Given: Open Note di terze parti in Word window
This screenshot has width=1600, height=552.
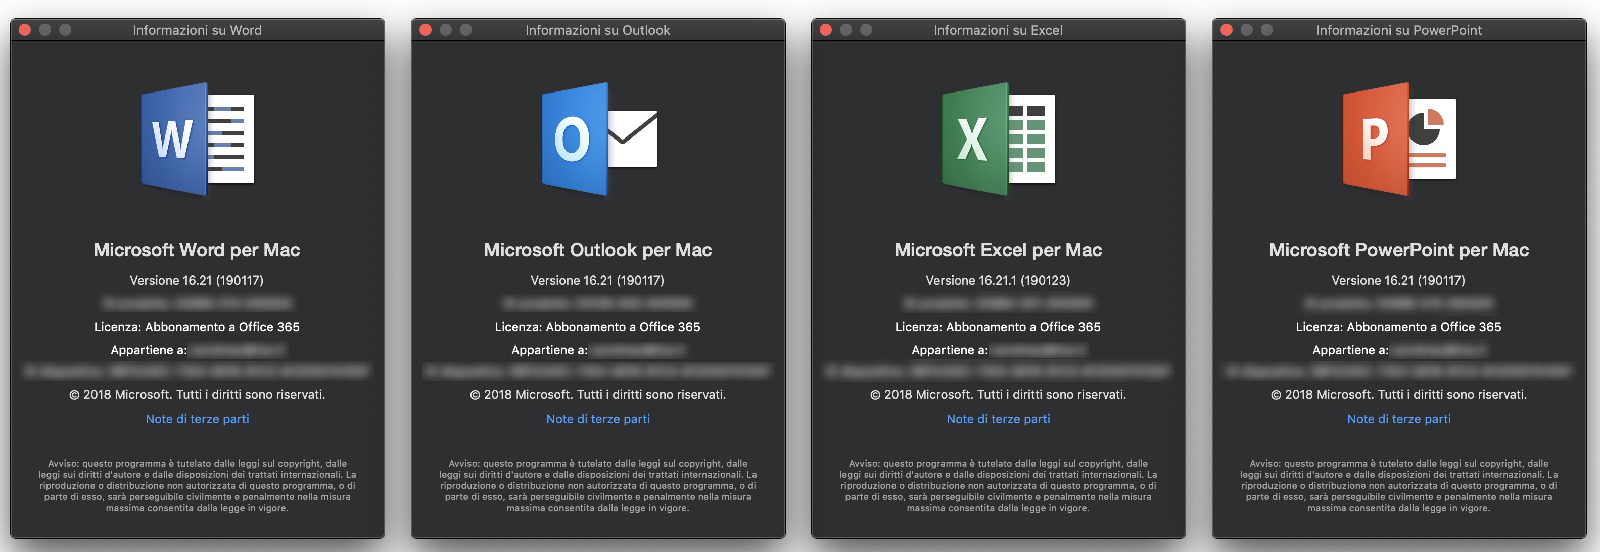Looking at the screenshot, I should pyautogui.click(x=197, y=419).
